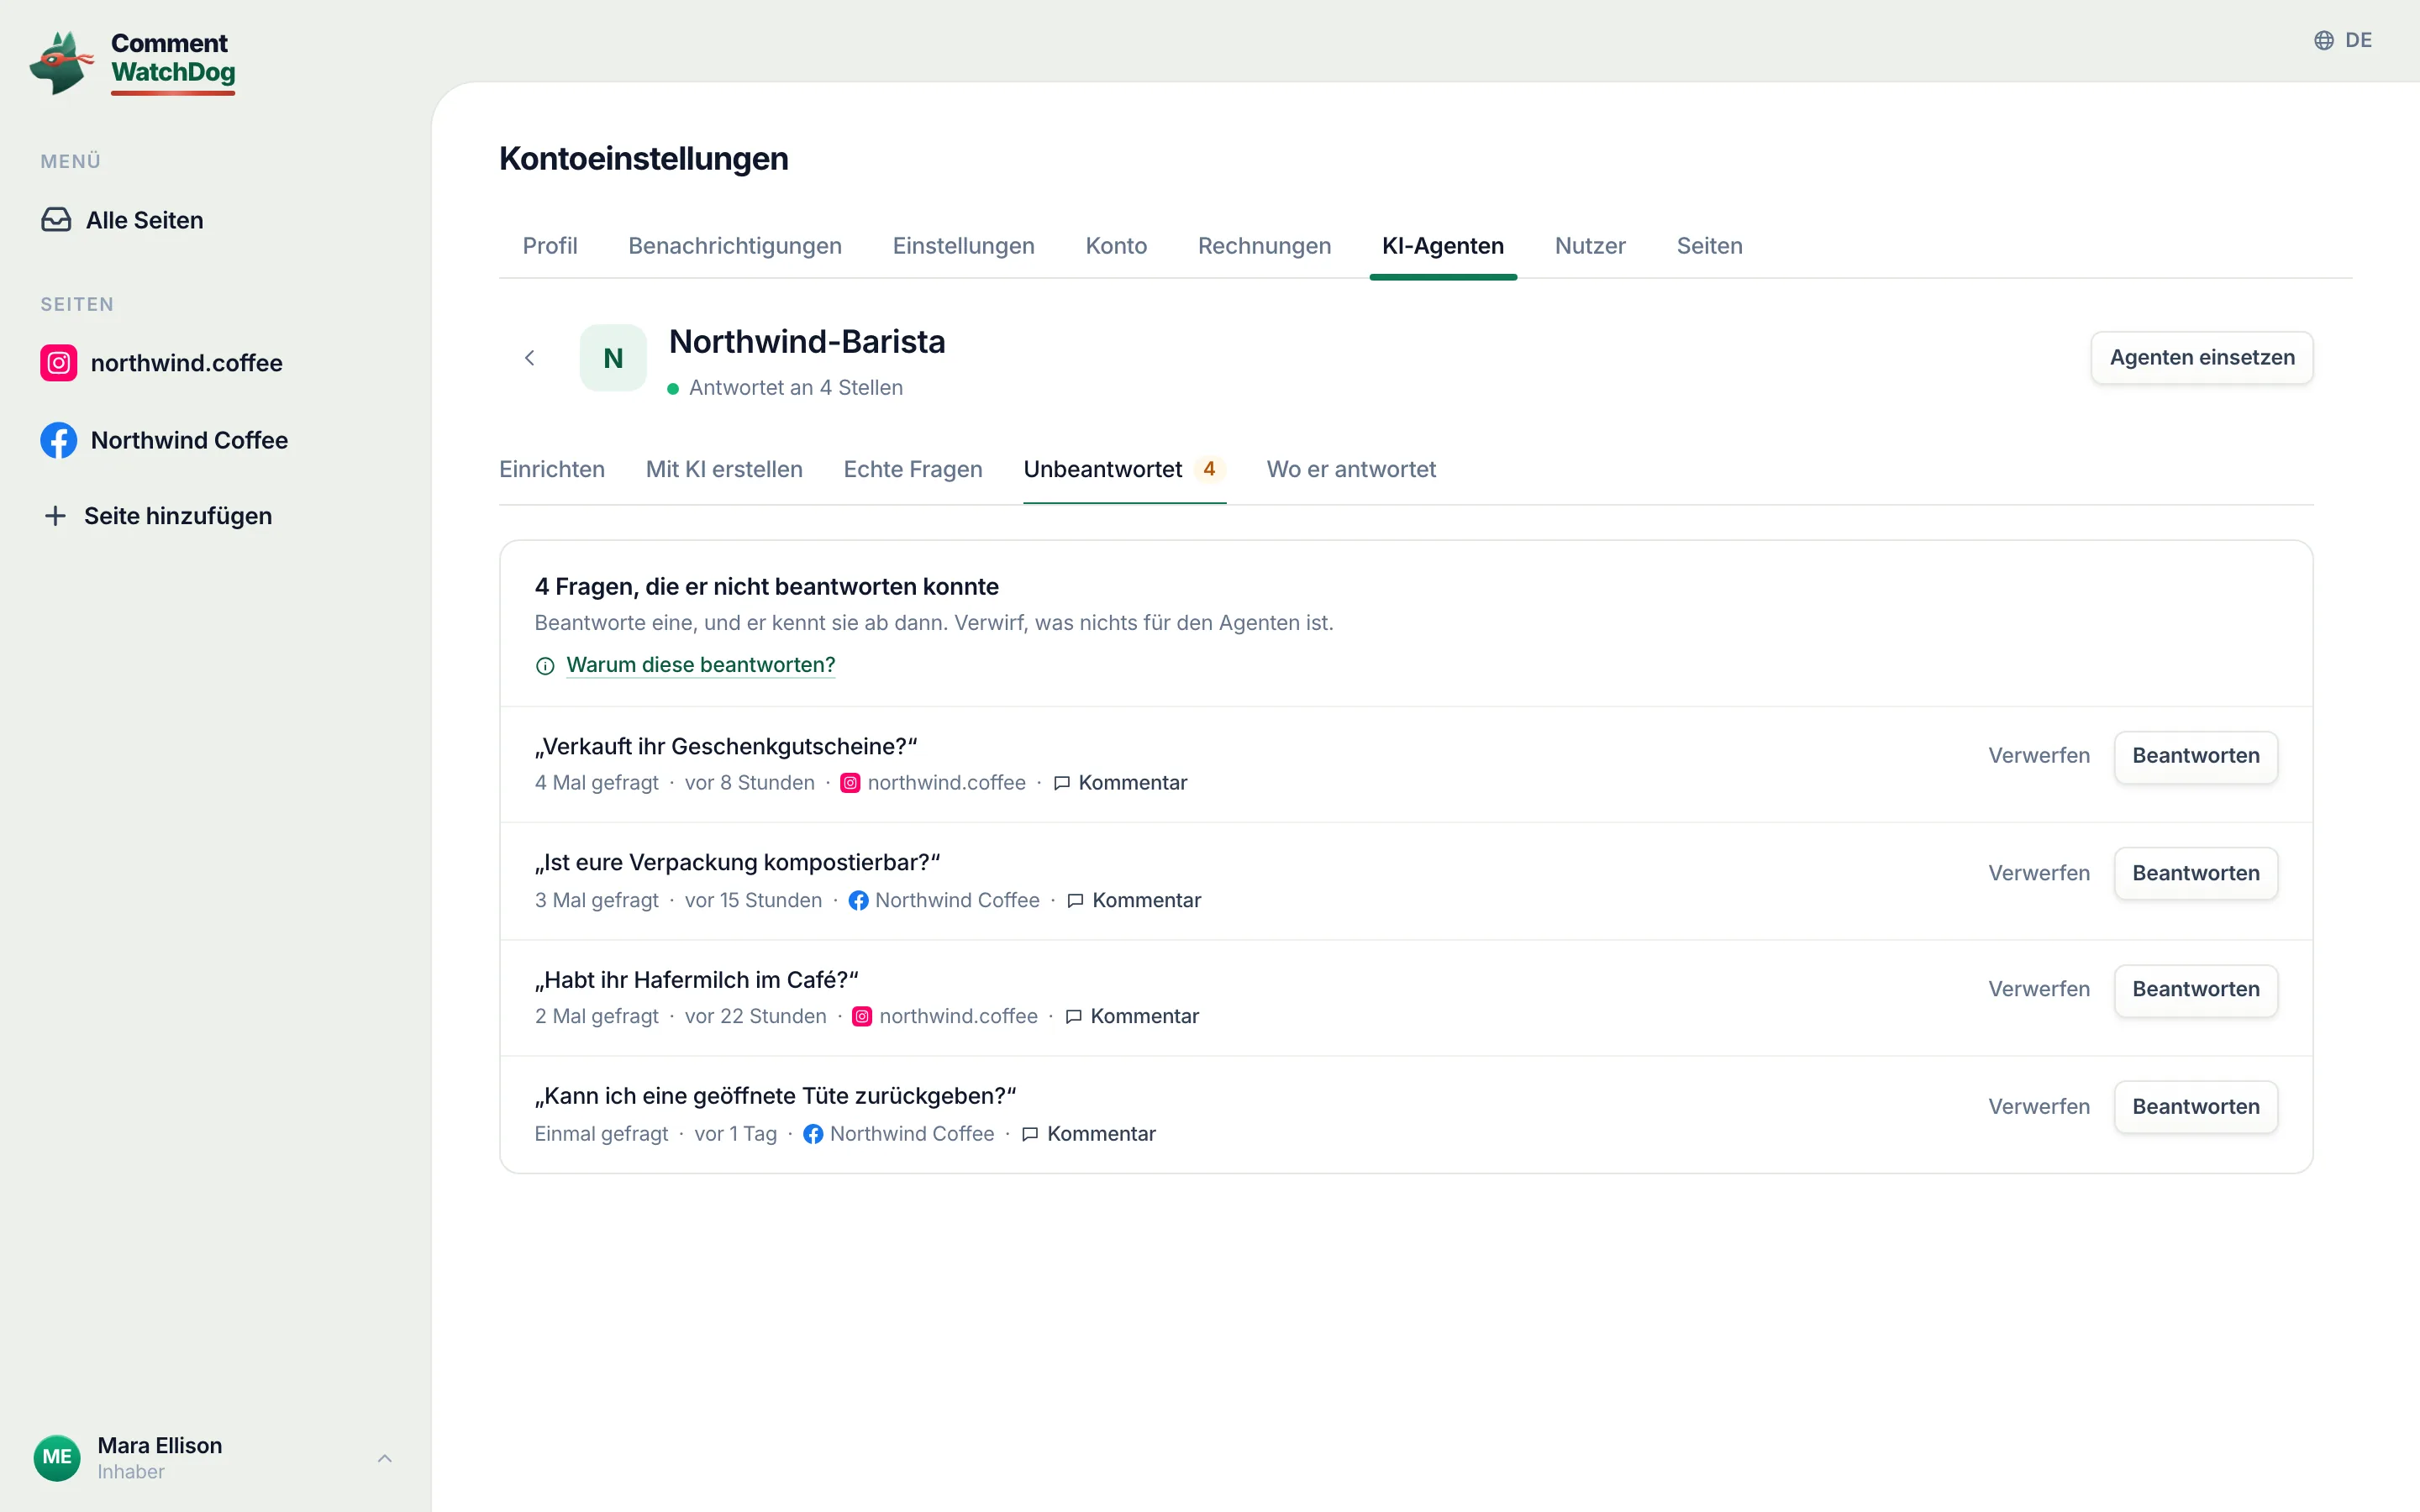Click the inbox icon beside Alle Seiten
2420x1512 pixels.
(x=56, y=220)
